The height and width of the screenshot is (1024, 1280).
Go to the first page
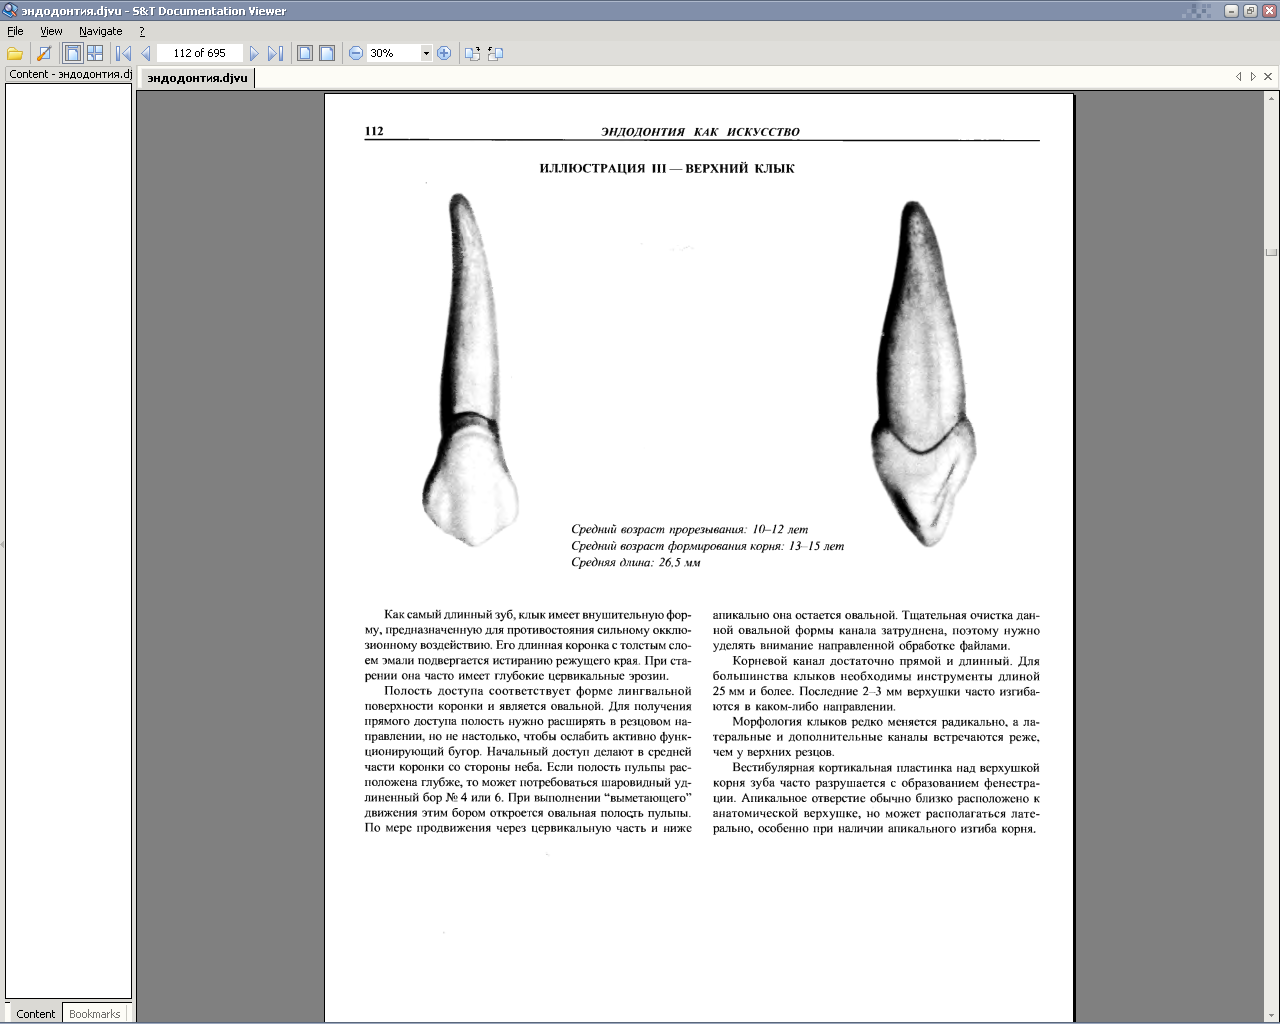pyautogui.click(x=124, y=53)
